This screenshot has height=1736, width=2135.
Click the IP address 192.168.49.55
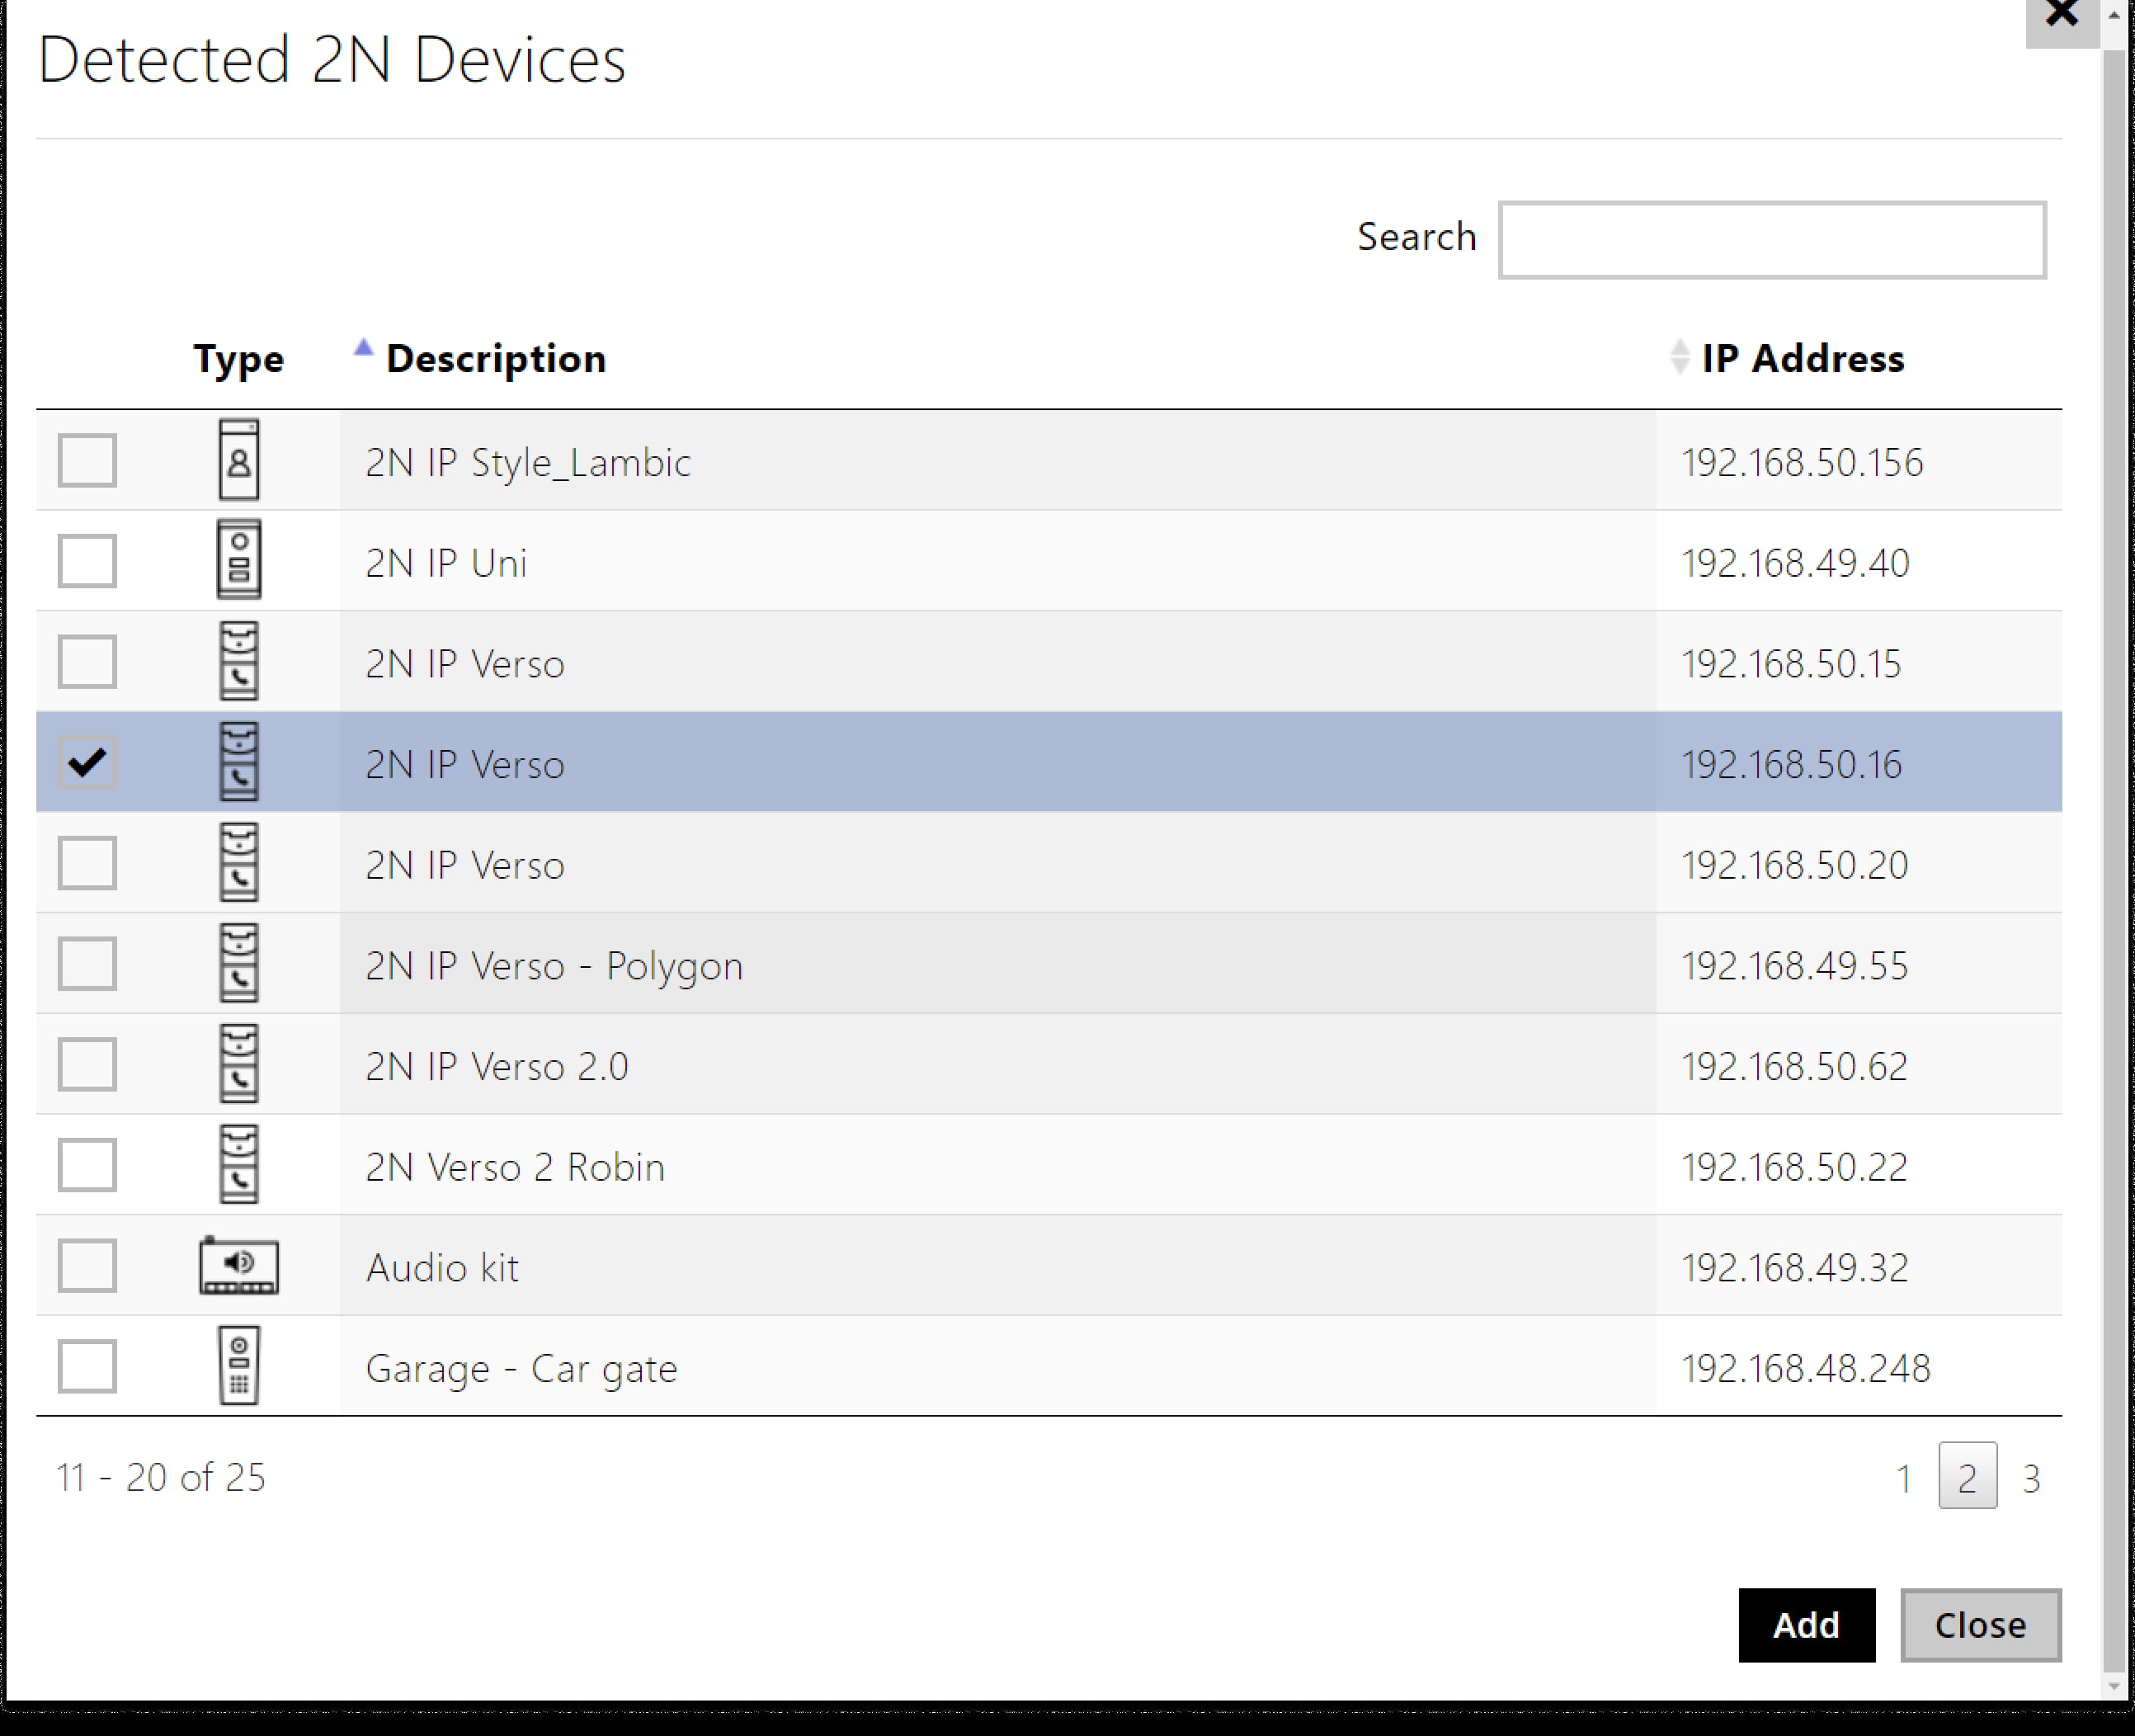[1795, 966]
